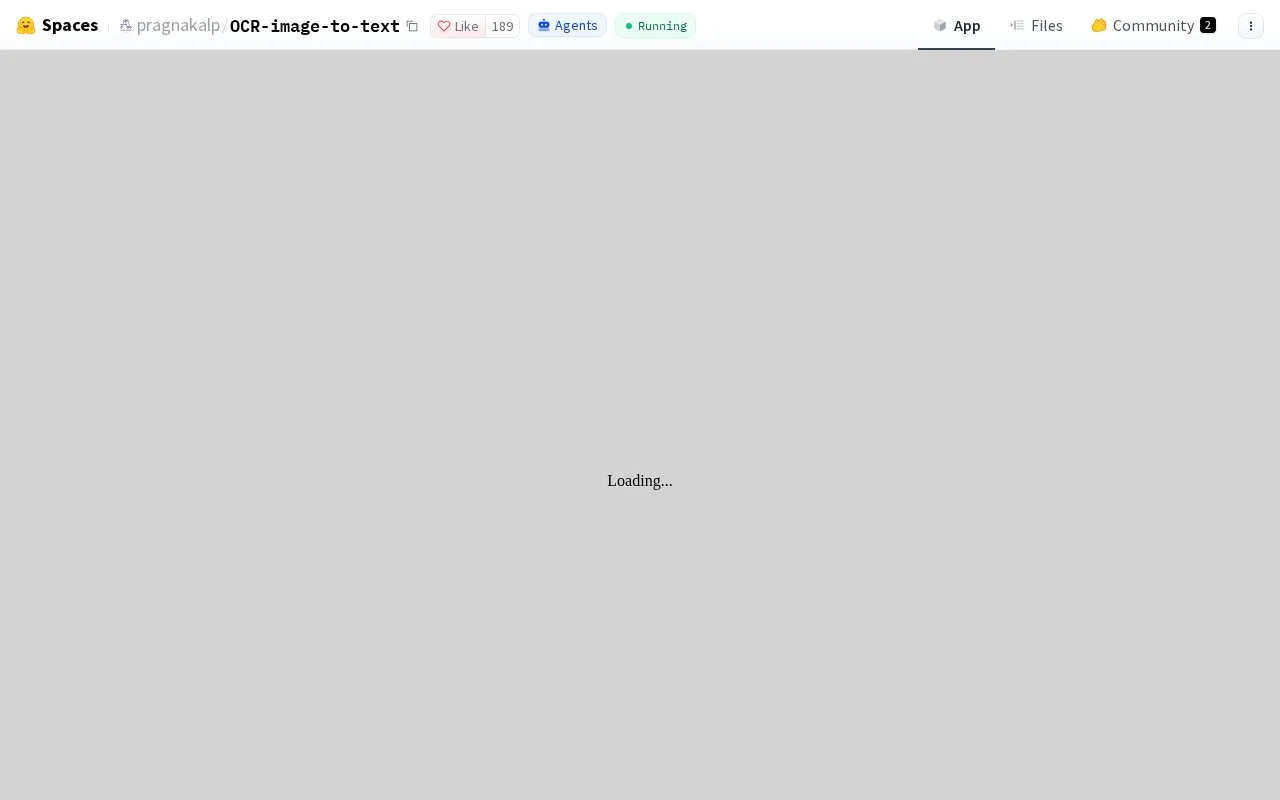Click the Loading... text

coord(640,481)
